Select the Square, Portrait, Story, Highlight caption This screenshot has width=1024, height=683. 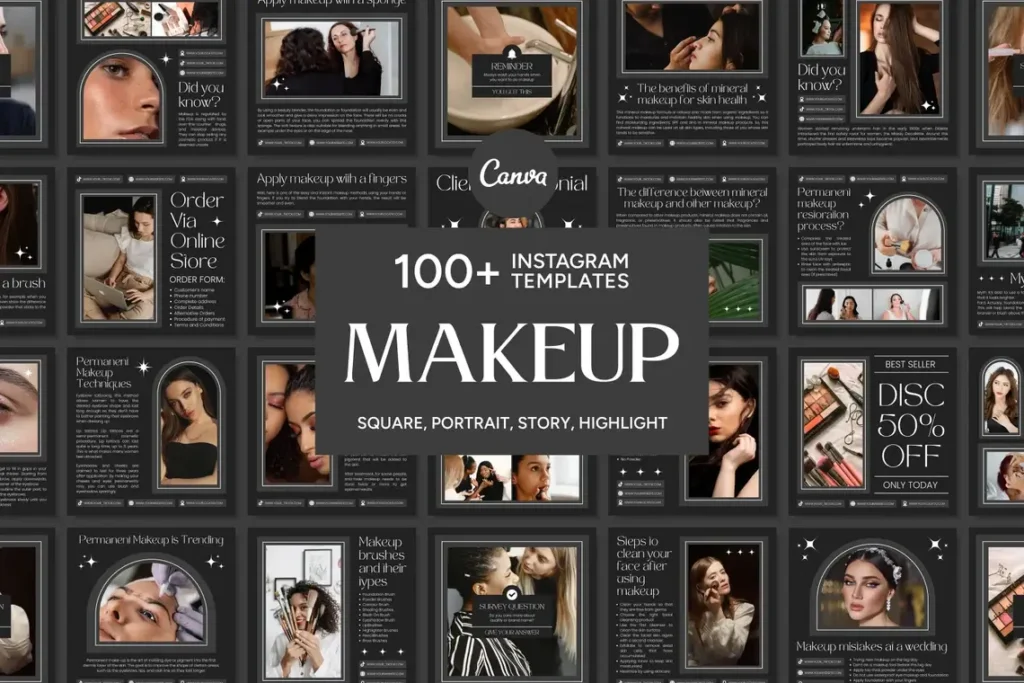511,423
